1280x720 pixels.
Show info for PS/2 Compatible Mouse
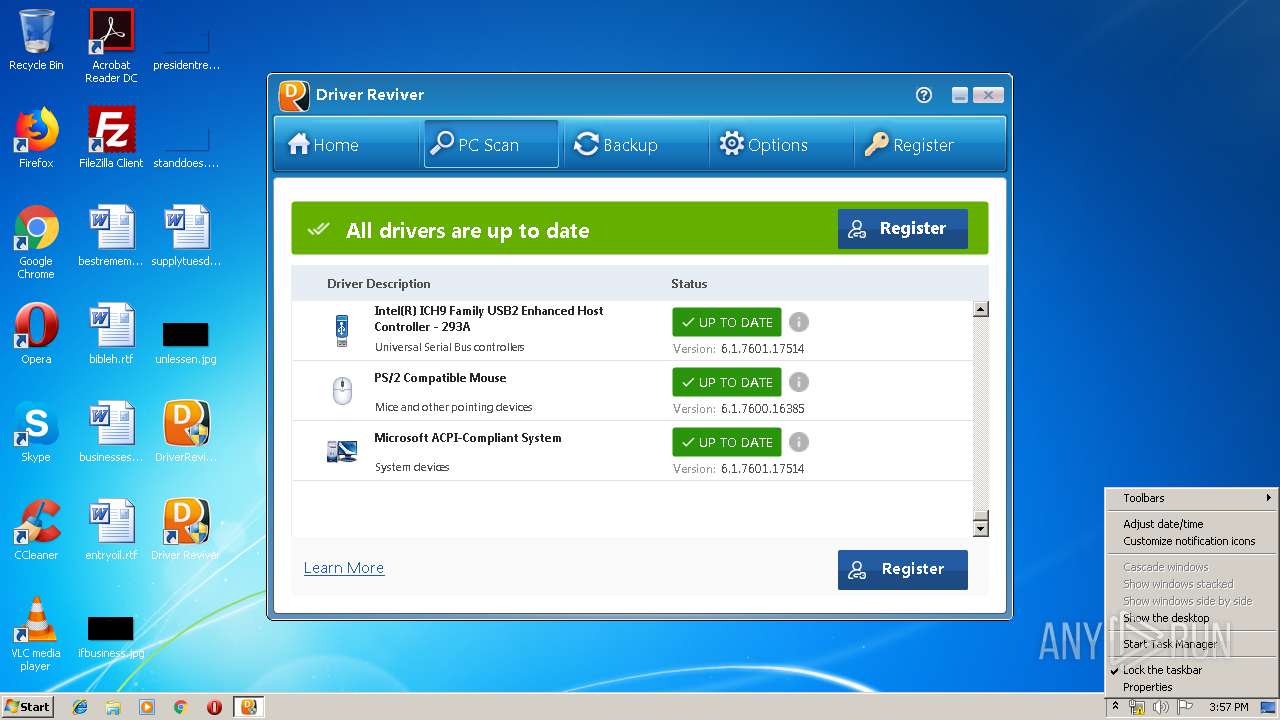click(799, 382)
